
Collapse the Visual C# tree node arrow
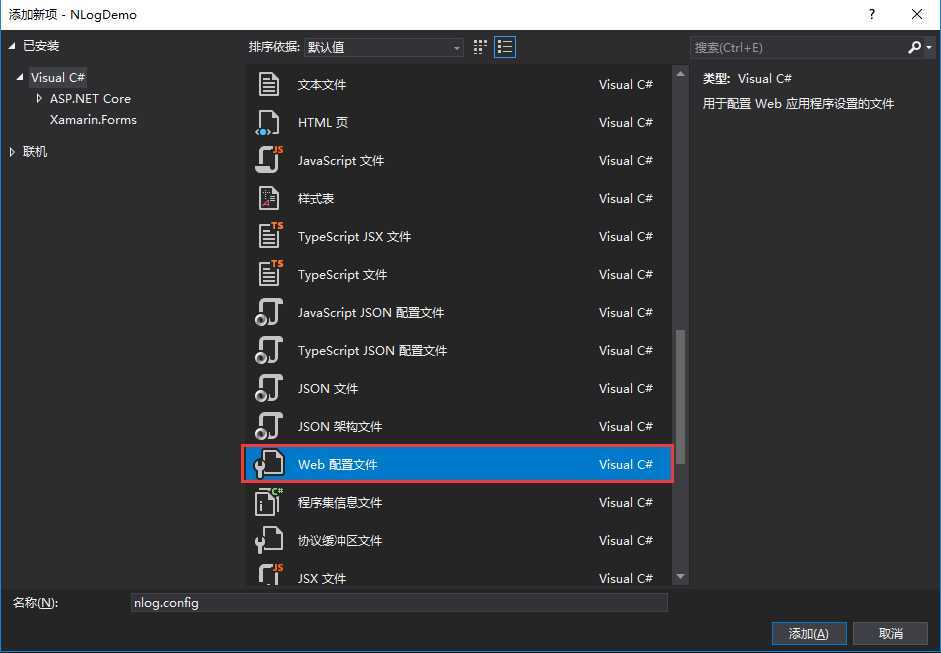pyautogui.click(x=20, y=77)
